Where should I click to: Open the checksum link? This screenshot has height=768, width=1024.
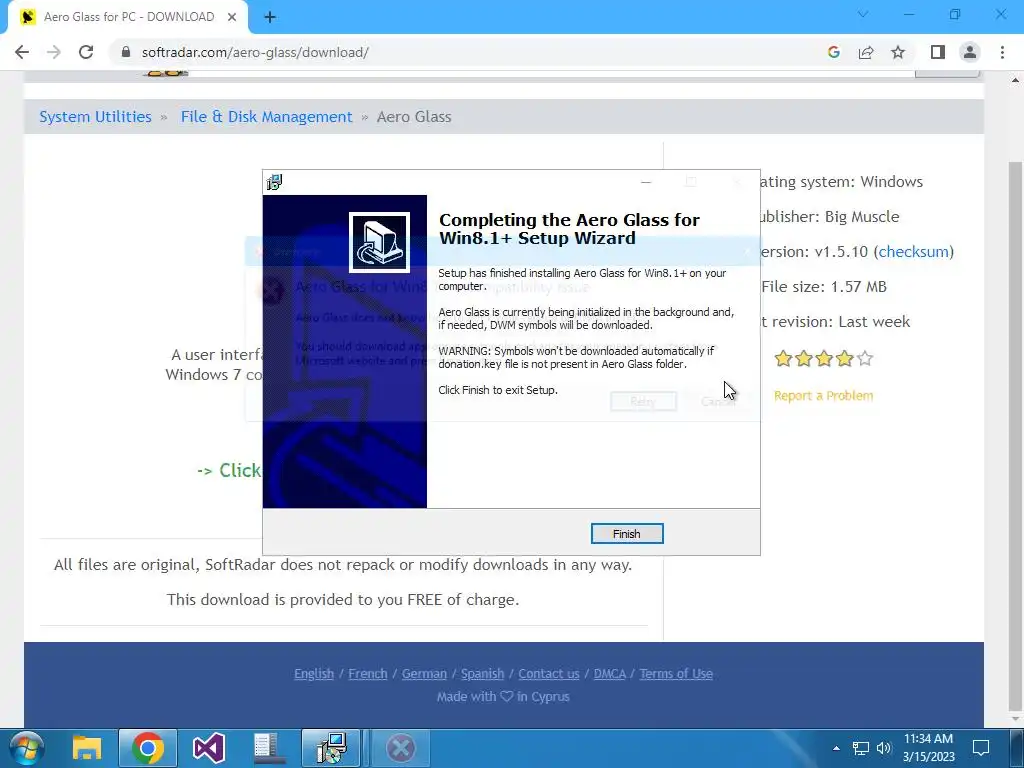(x=913, y=251)
